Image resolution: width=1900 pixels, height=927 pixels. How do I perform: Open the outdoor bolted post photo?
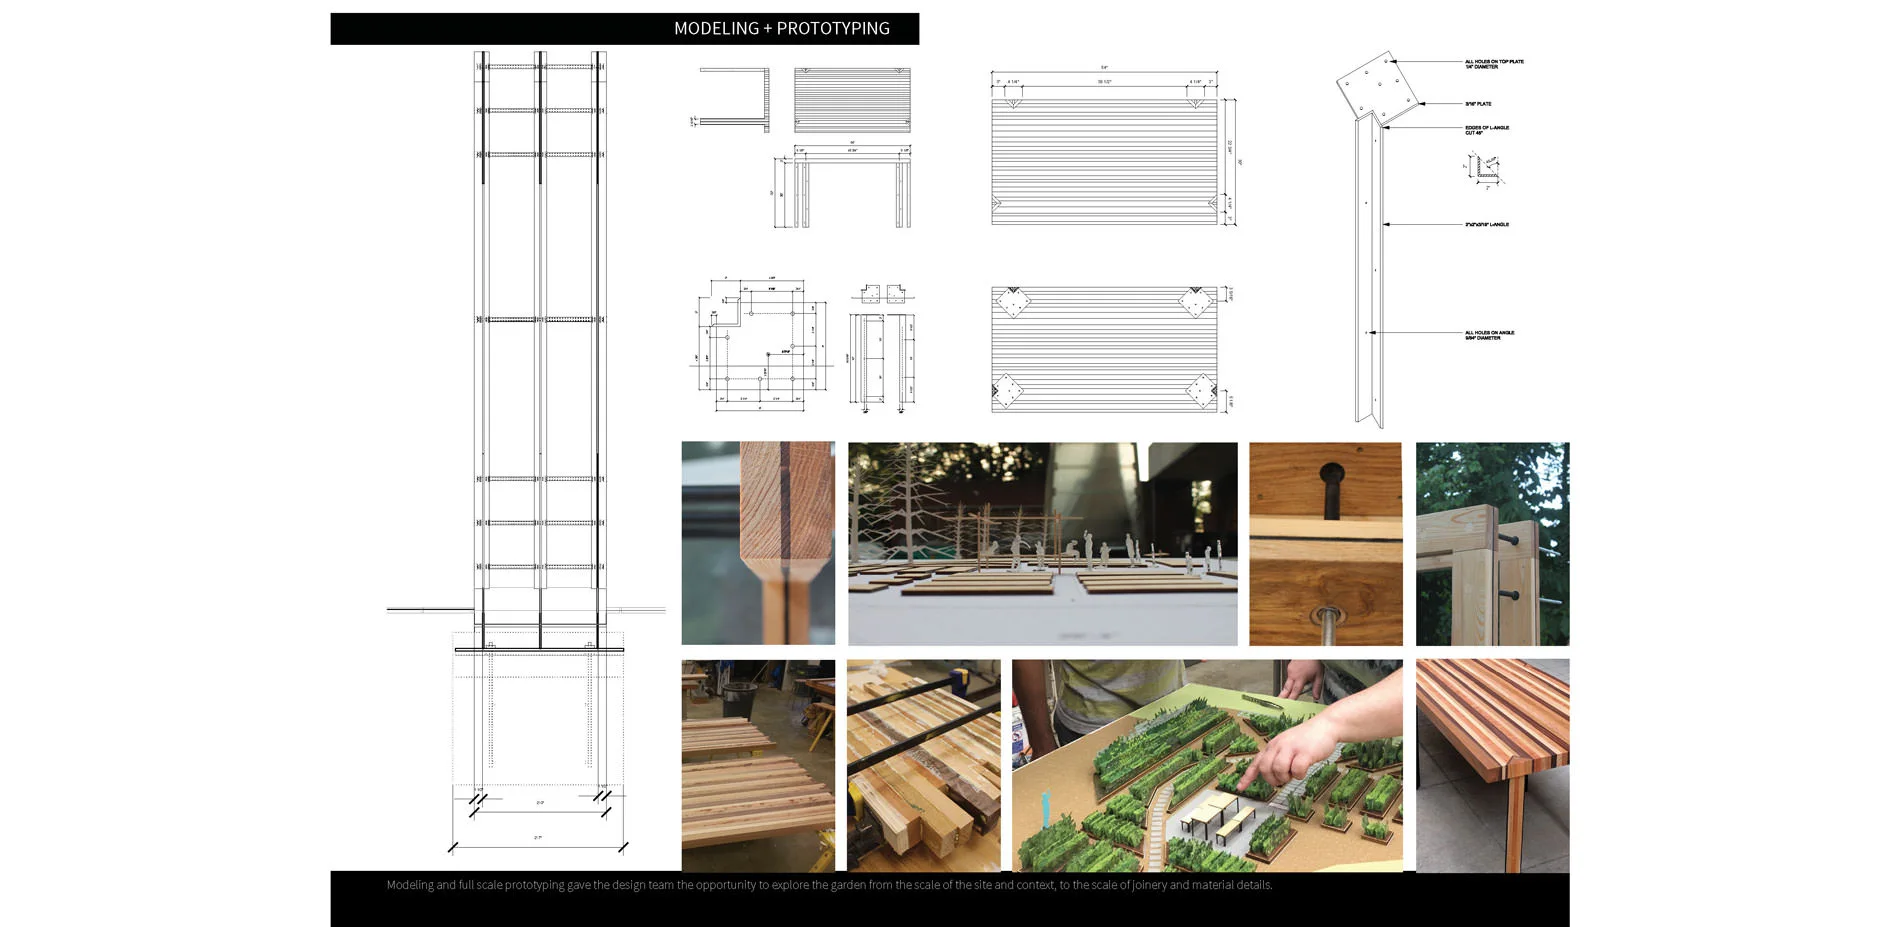point(1492,543)
